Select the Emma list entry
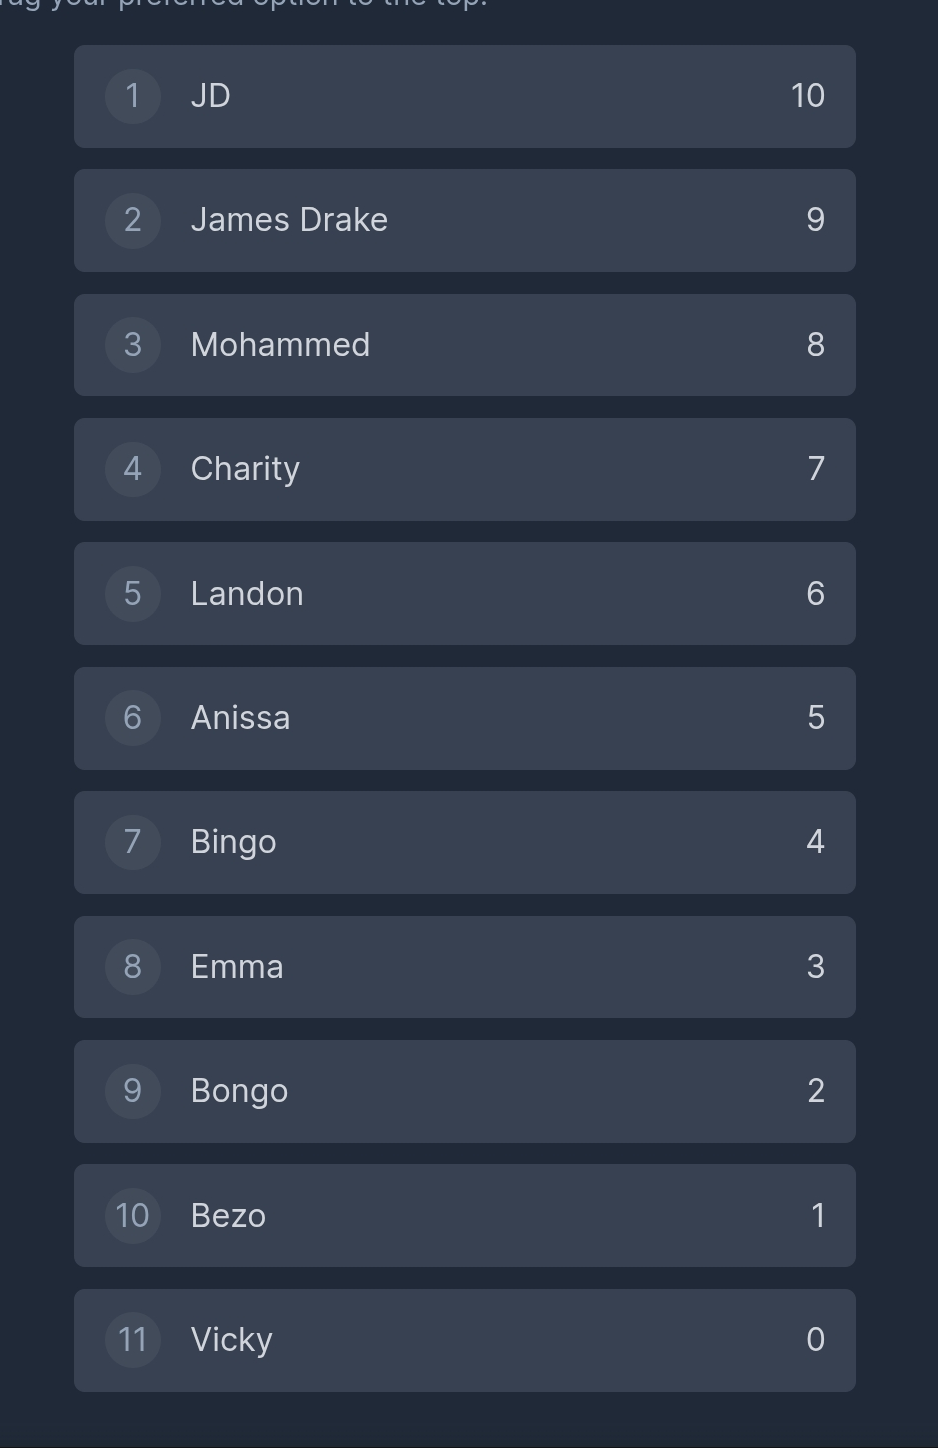Image resolution: width=938 pixels, height=1448 pixels. coord(465,967)
